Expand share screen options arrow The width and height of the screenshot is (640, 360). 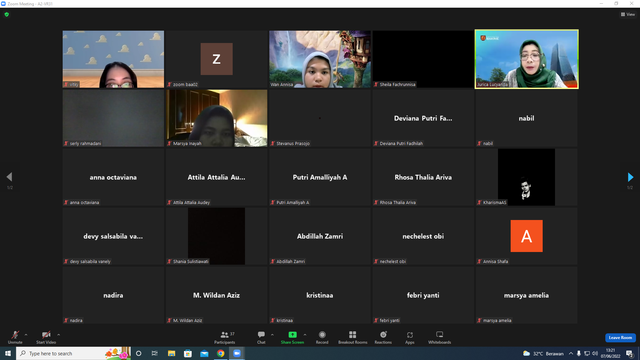coord(305,335)
